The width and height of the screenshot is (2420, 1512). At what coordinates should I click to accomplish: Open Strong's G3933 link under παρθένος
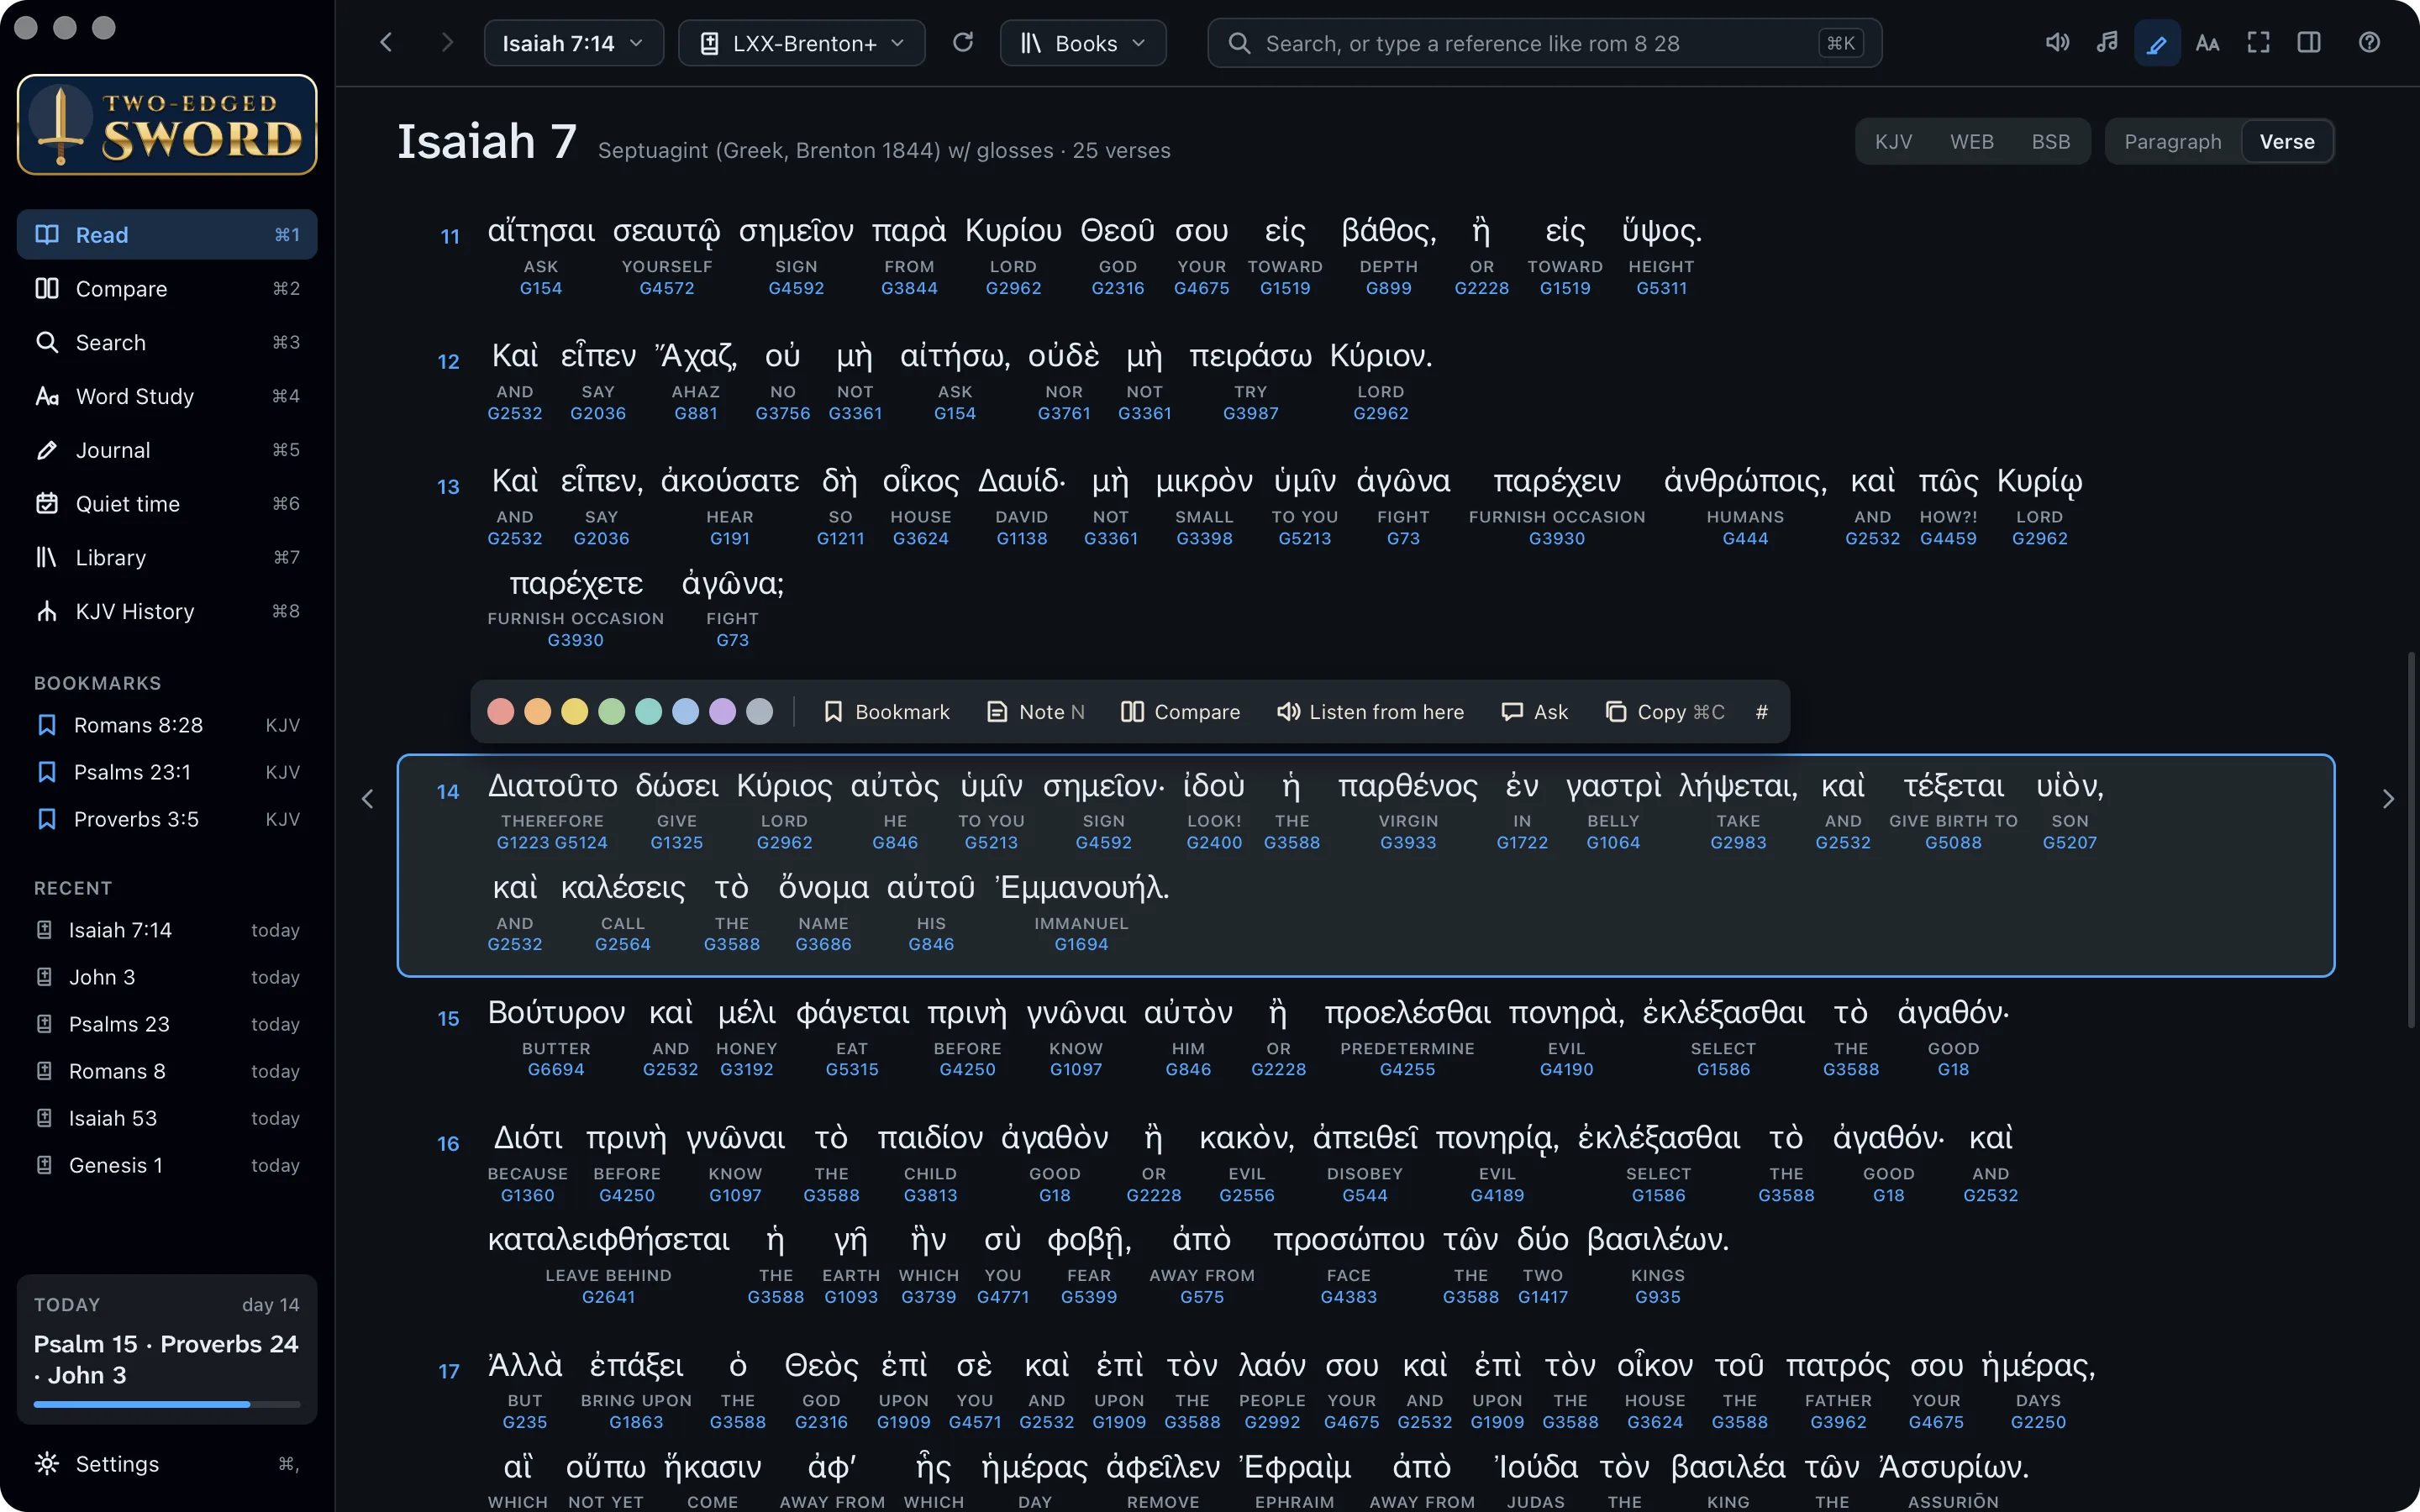click(x=1407, y=842)
